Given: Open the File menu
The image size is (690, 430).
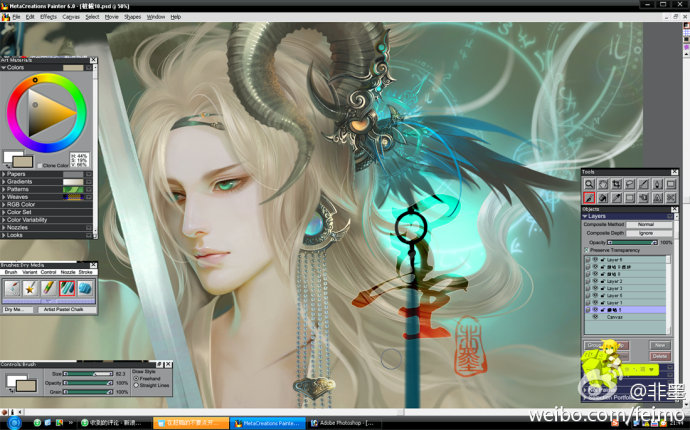Looking at the screenshot, I should 16,17.
